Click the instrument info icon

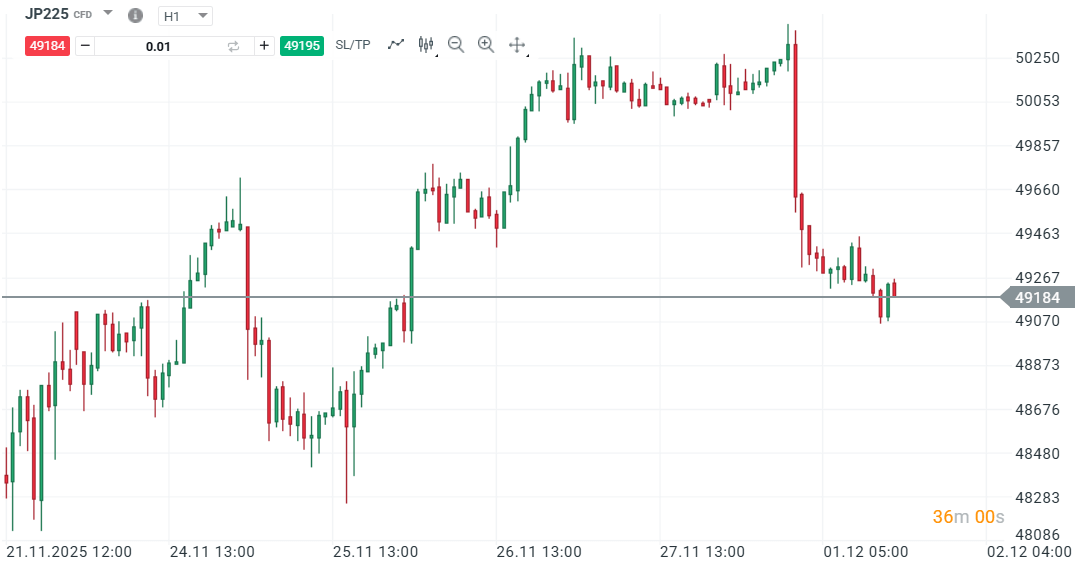tap(136, 16)
